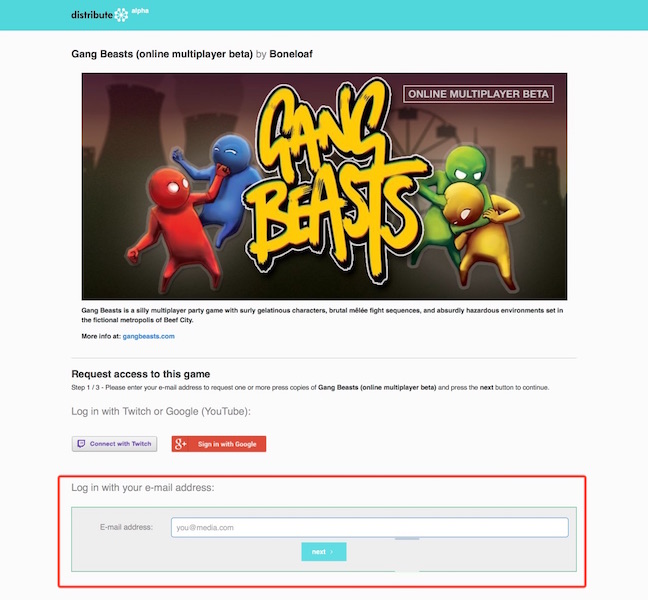Sign in with Google button
The height and width of the screenshot is (600, 648).
(219, 444)
